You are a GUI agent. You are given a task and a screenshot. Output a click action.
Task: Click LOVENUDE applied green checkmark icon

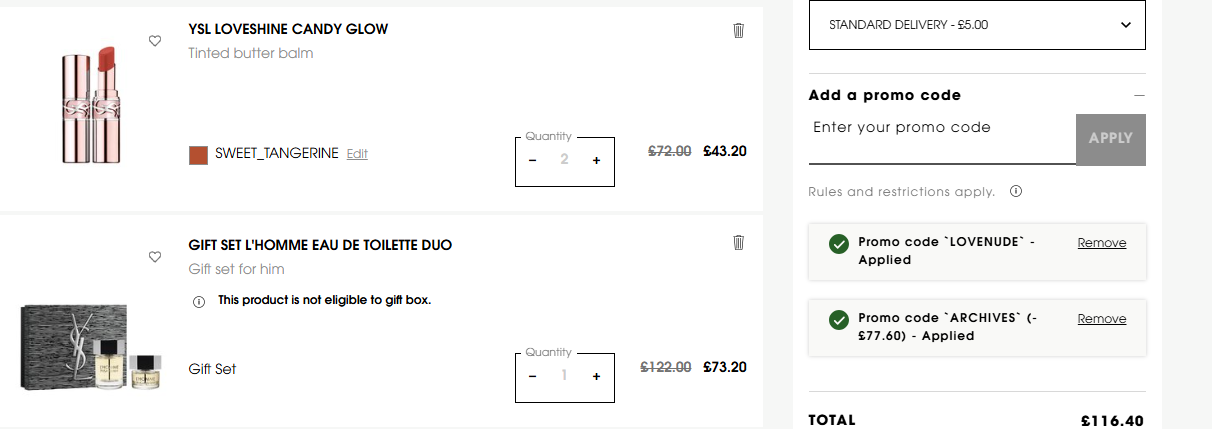(x=839, y=244)
